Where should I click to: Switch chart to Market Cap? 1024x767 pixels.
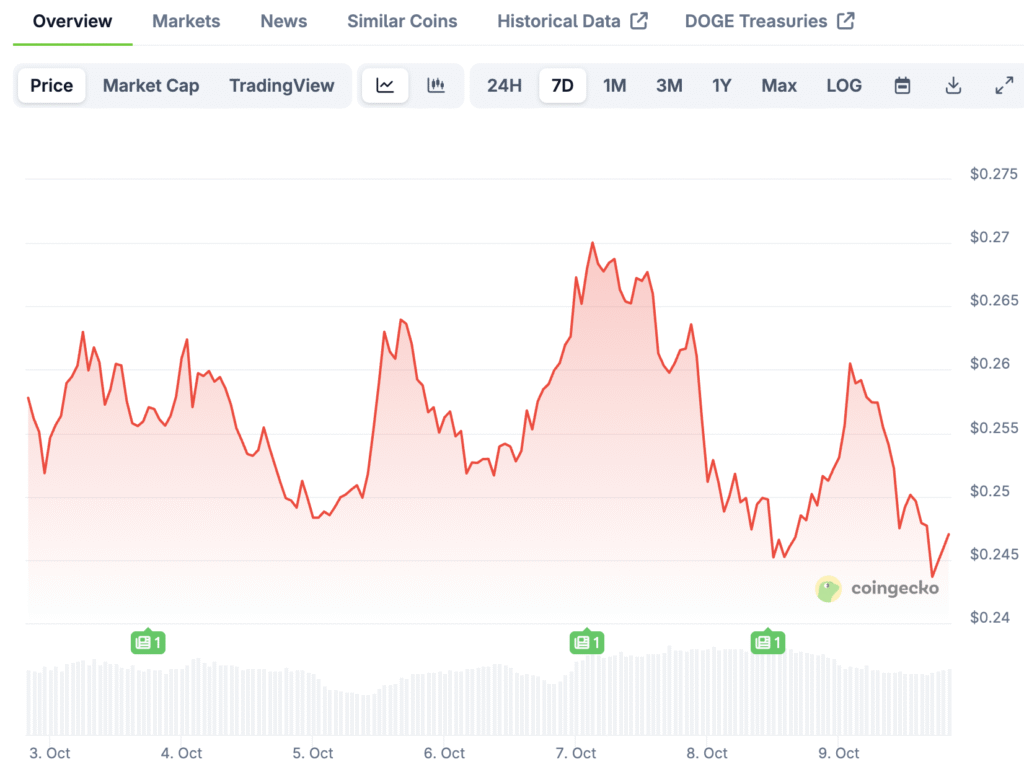(151, 86)
